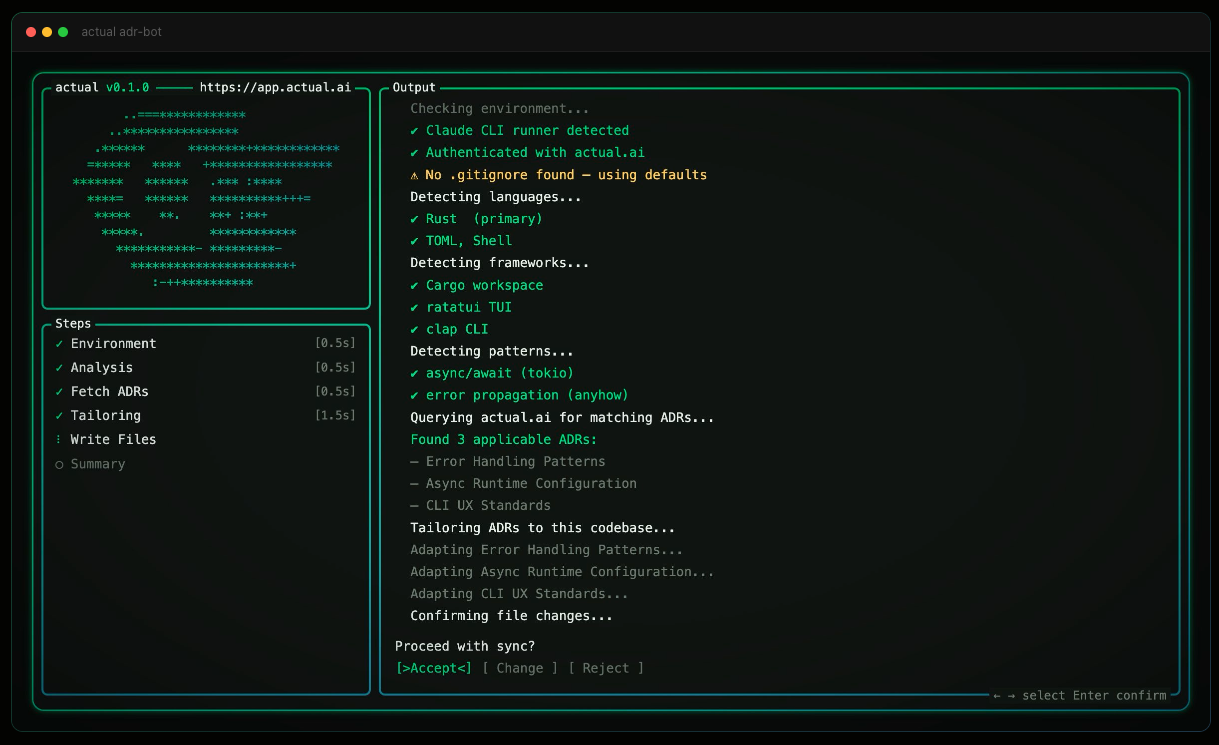Viewport: 1219px width, 745px height.
Task: Click the checkmark before Authenticated with actual.ai
Action: 414,152
